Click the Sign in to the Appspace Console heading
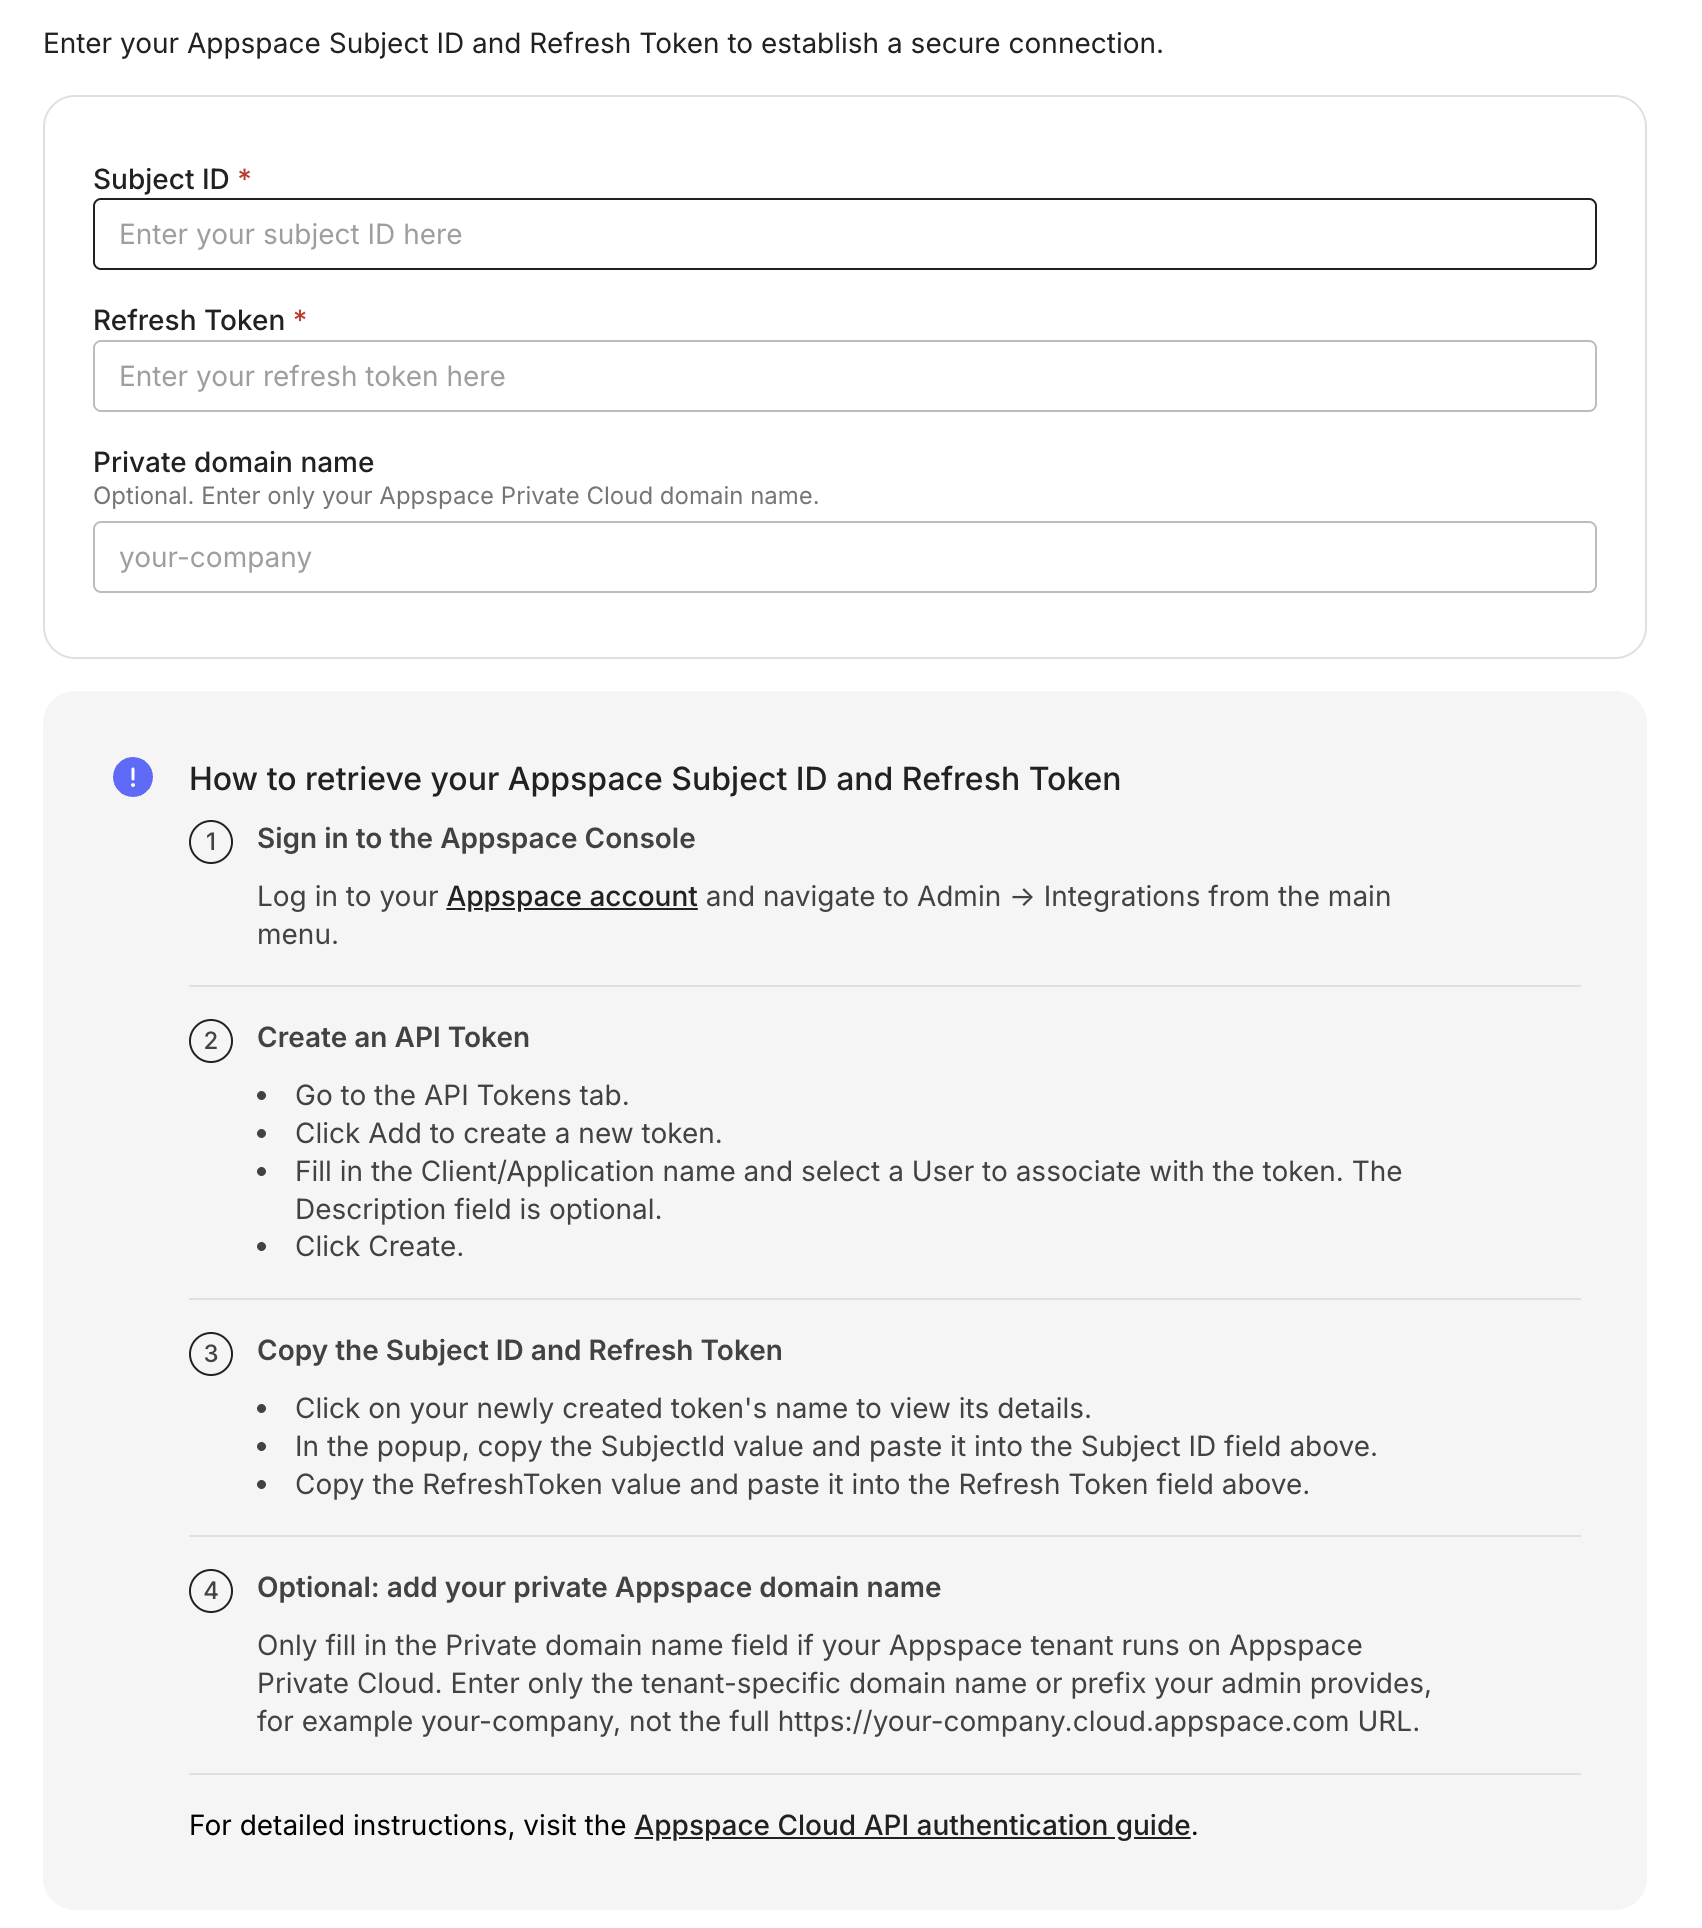 [476, 839]
